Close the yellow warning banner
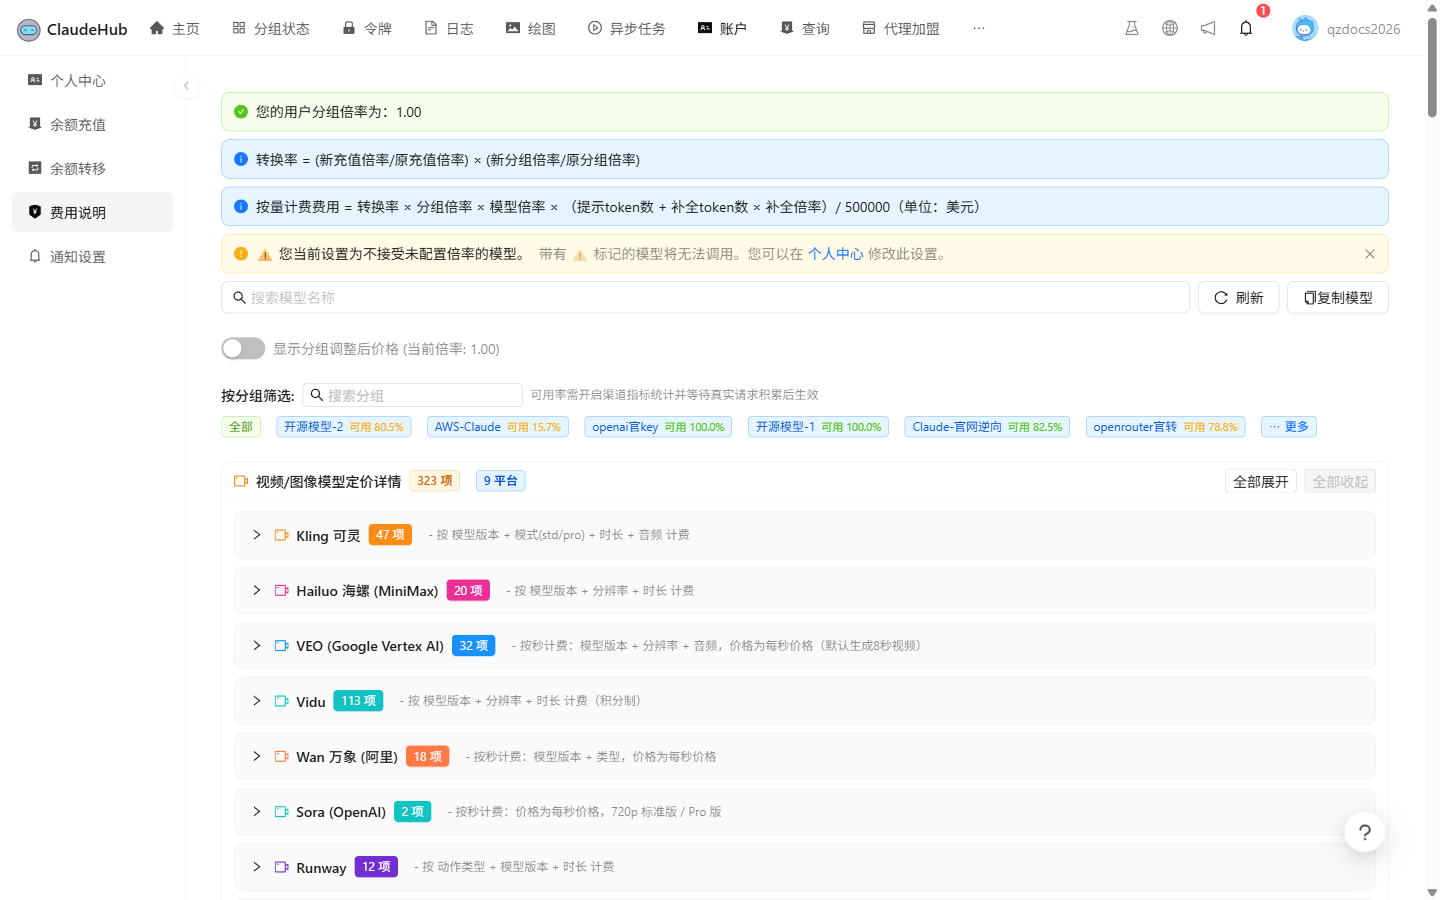This screenshot has height=900, width=1440. point(1370,254)
